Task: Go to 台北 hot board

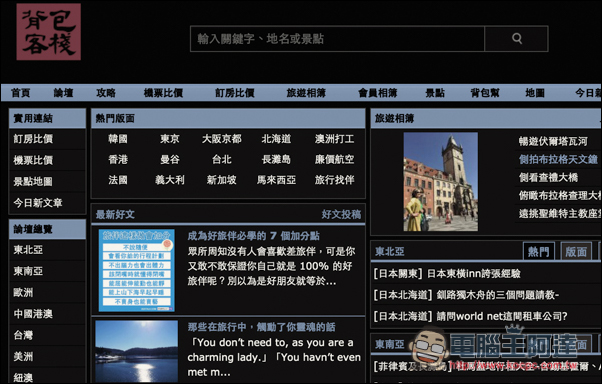Action: 222,159
